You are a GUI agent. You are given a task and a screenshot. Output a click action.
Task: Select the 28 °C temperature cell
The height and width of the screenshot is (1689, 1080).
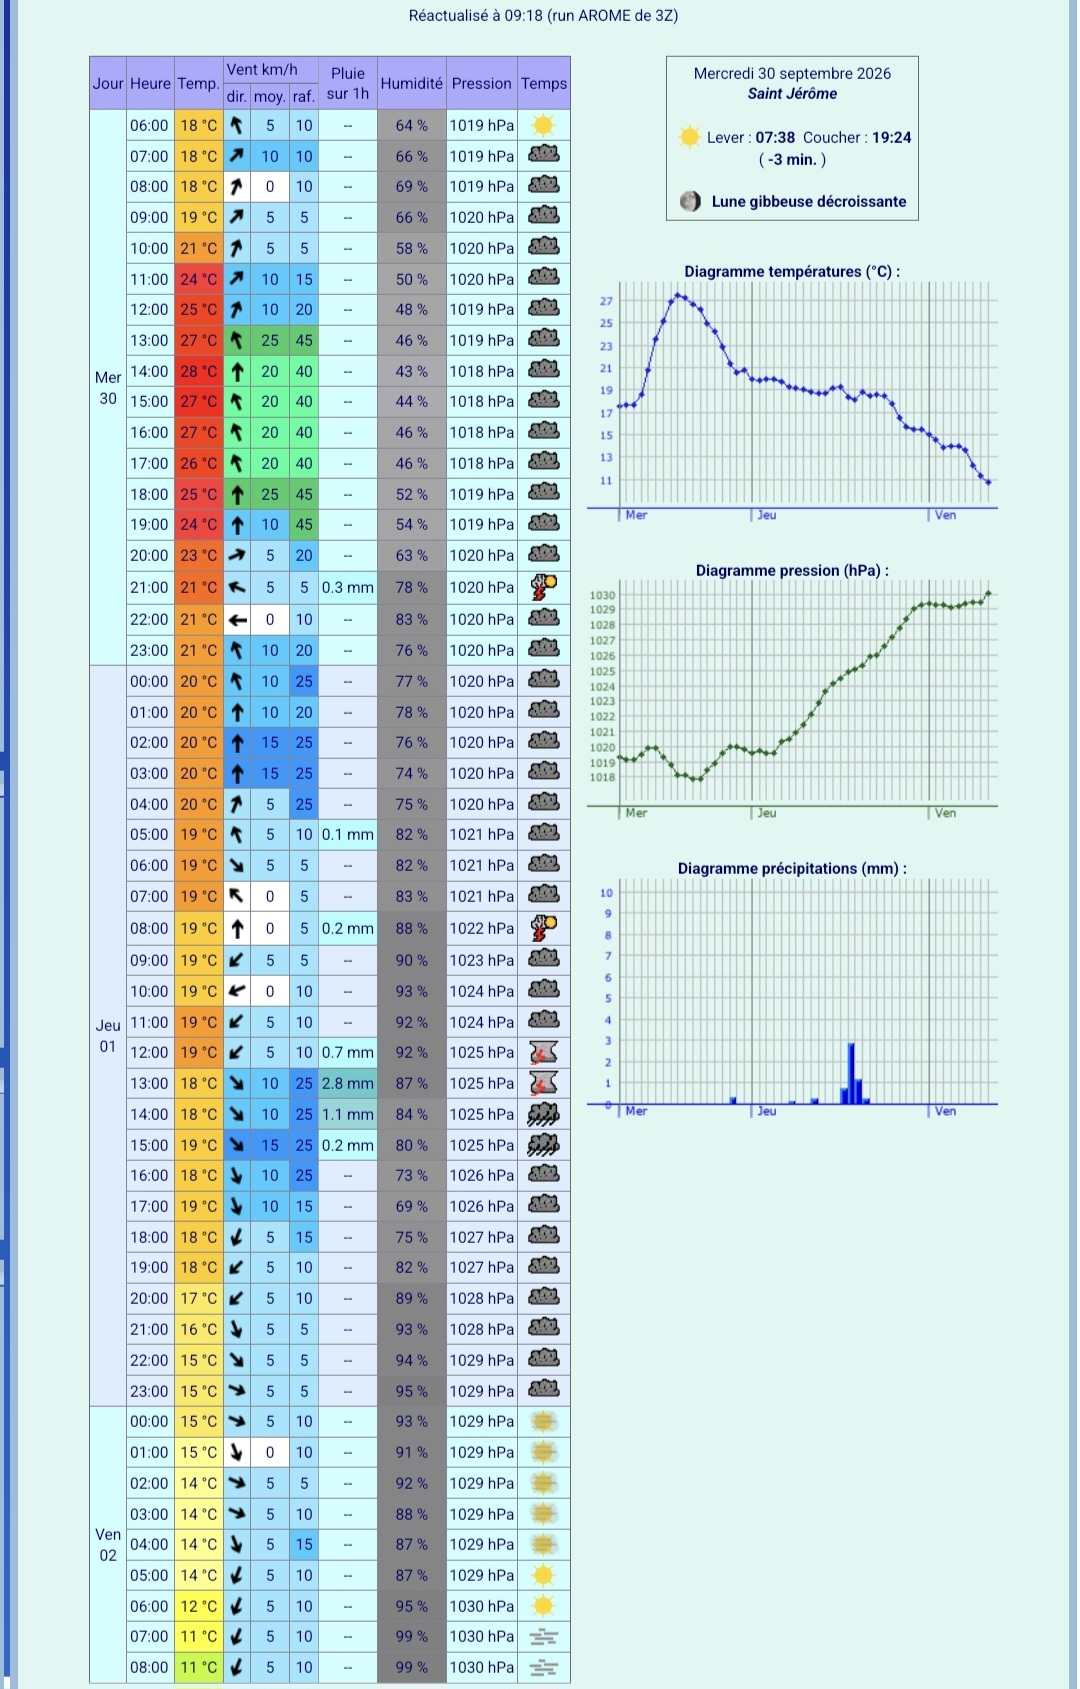(x=199, y=371)
